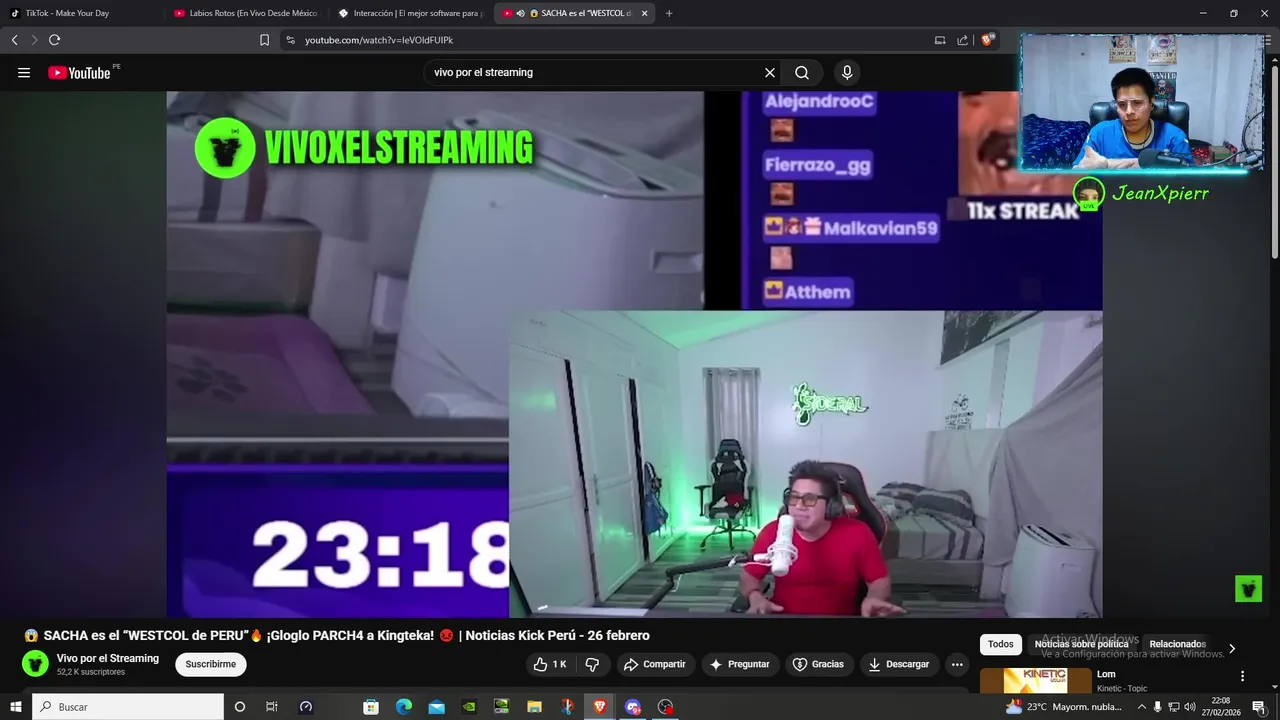The height and width of the screenshot is (720, 1280).
Task: Open options menu for Lom video
Action: (x=1243, y=676)
